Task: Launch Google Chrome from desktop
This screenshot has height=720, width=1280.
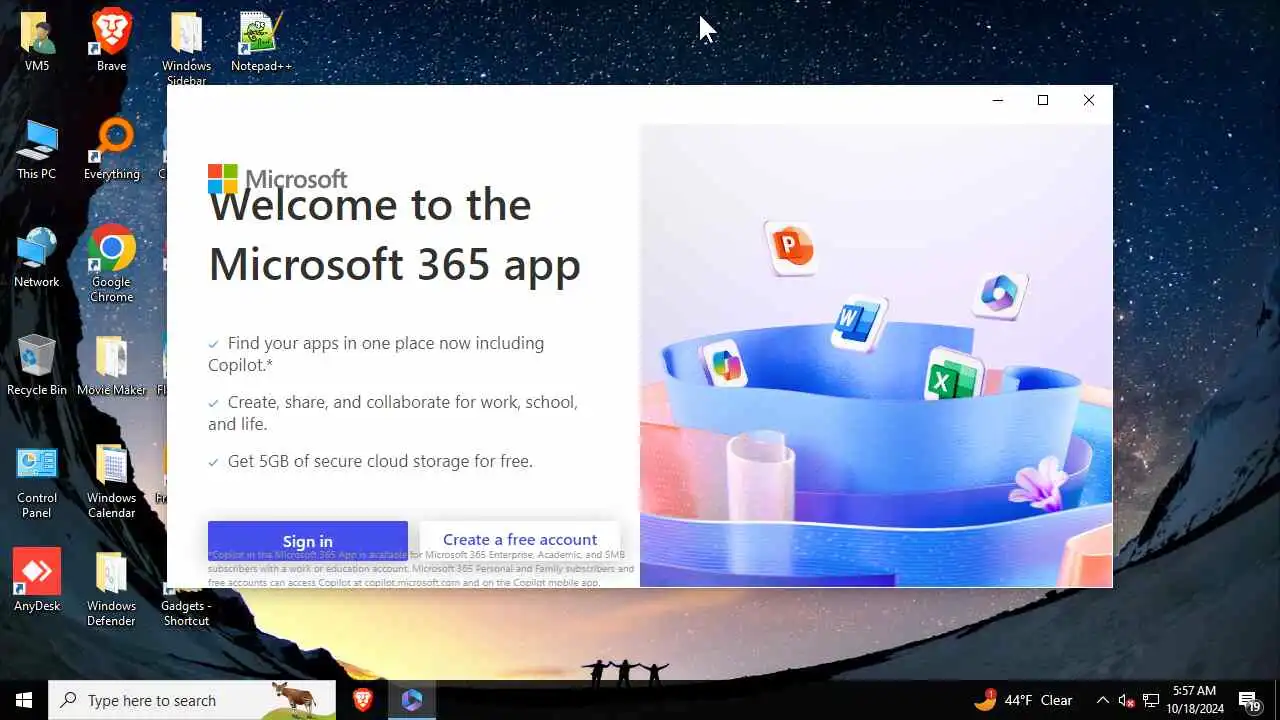Action: point(111,264)
